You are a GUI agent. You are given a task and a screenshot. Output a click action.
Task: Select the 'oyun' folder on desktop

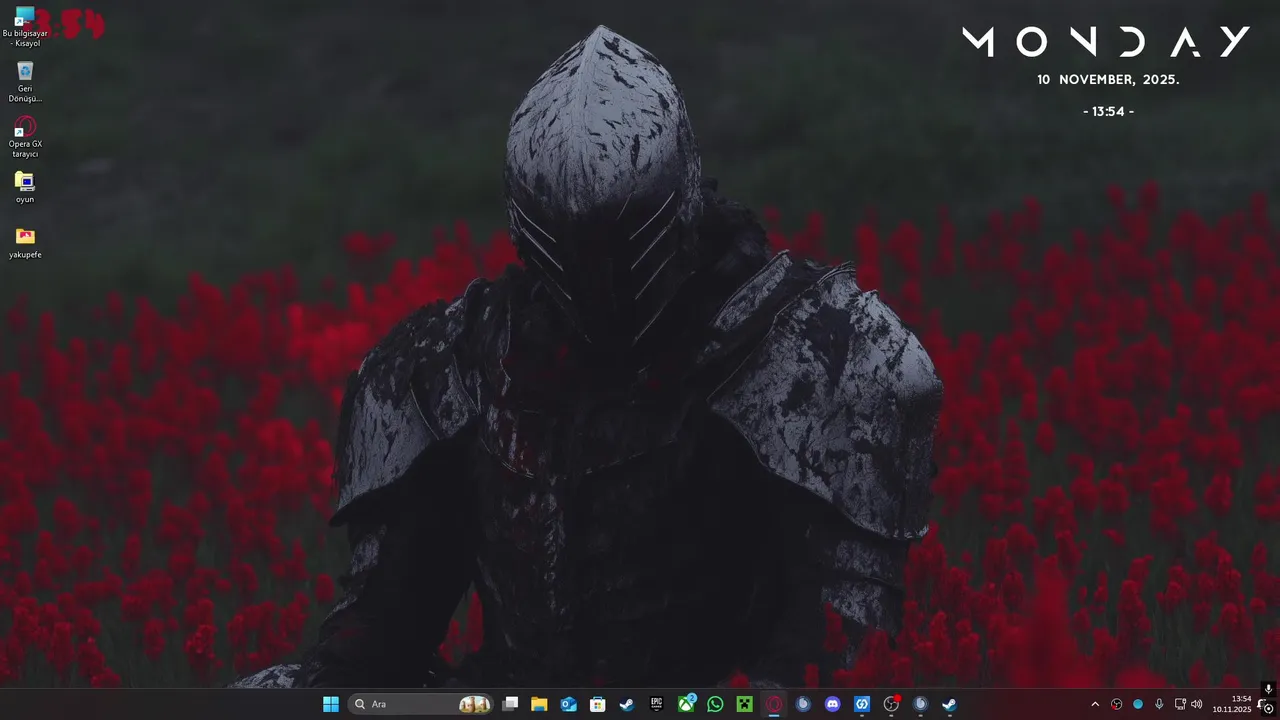25,188
